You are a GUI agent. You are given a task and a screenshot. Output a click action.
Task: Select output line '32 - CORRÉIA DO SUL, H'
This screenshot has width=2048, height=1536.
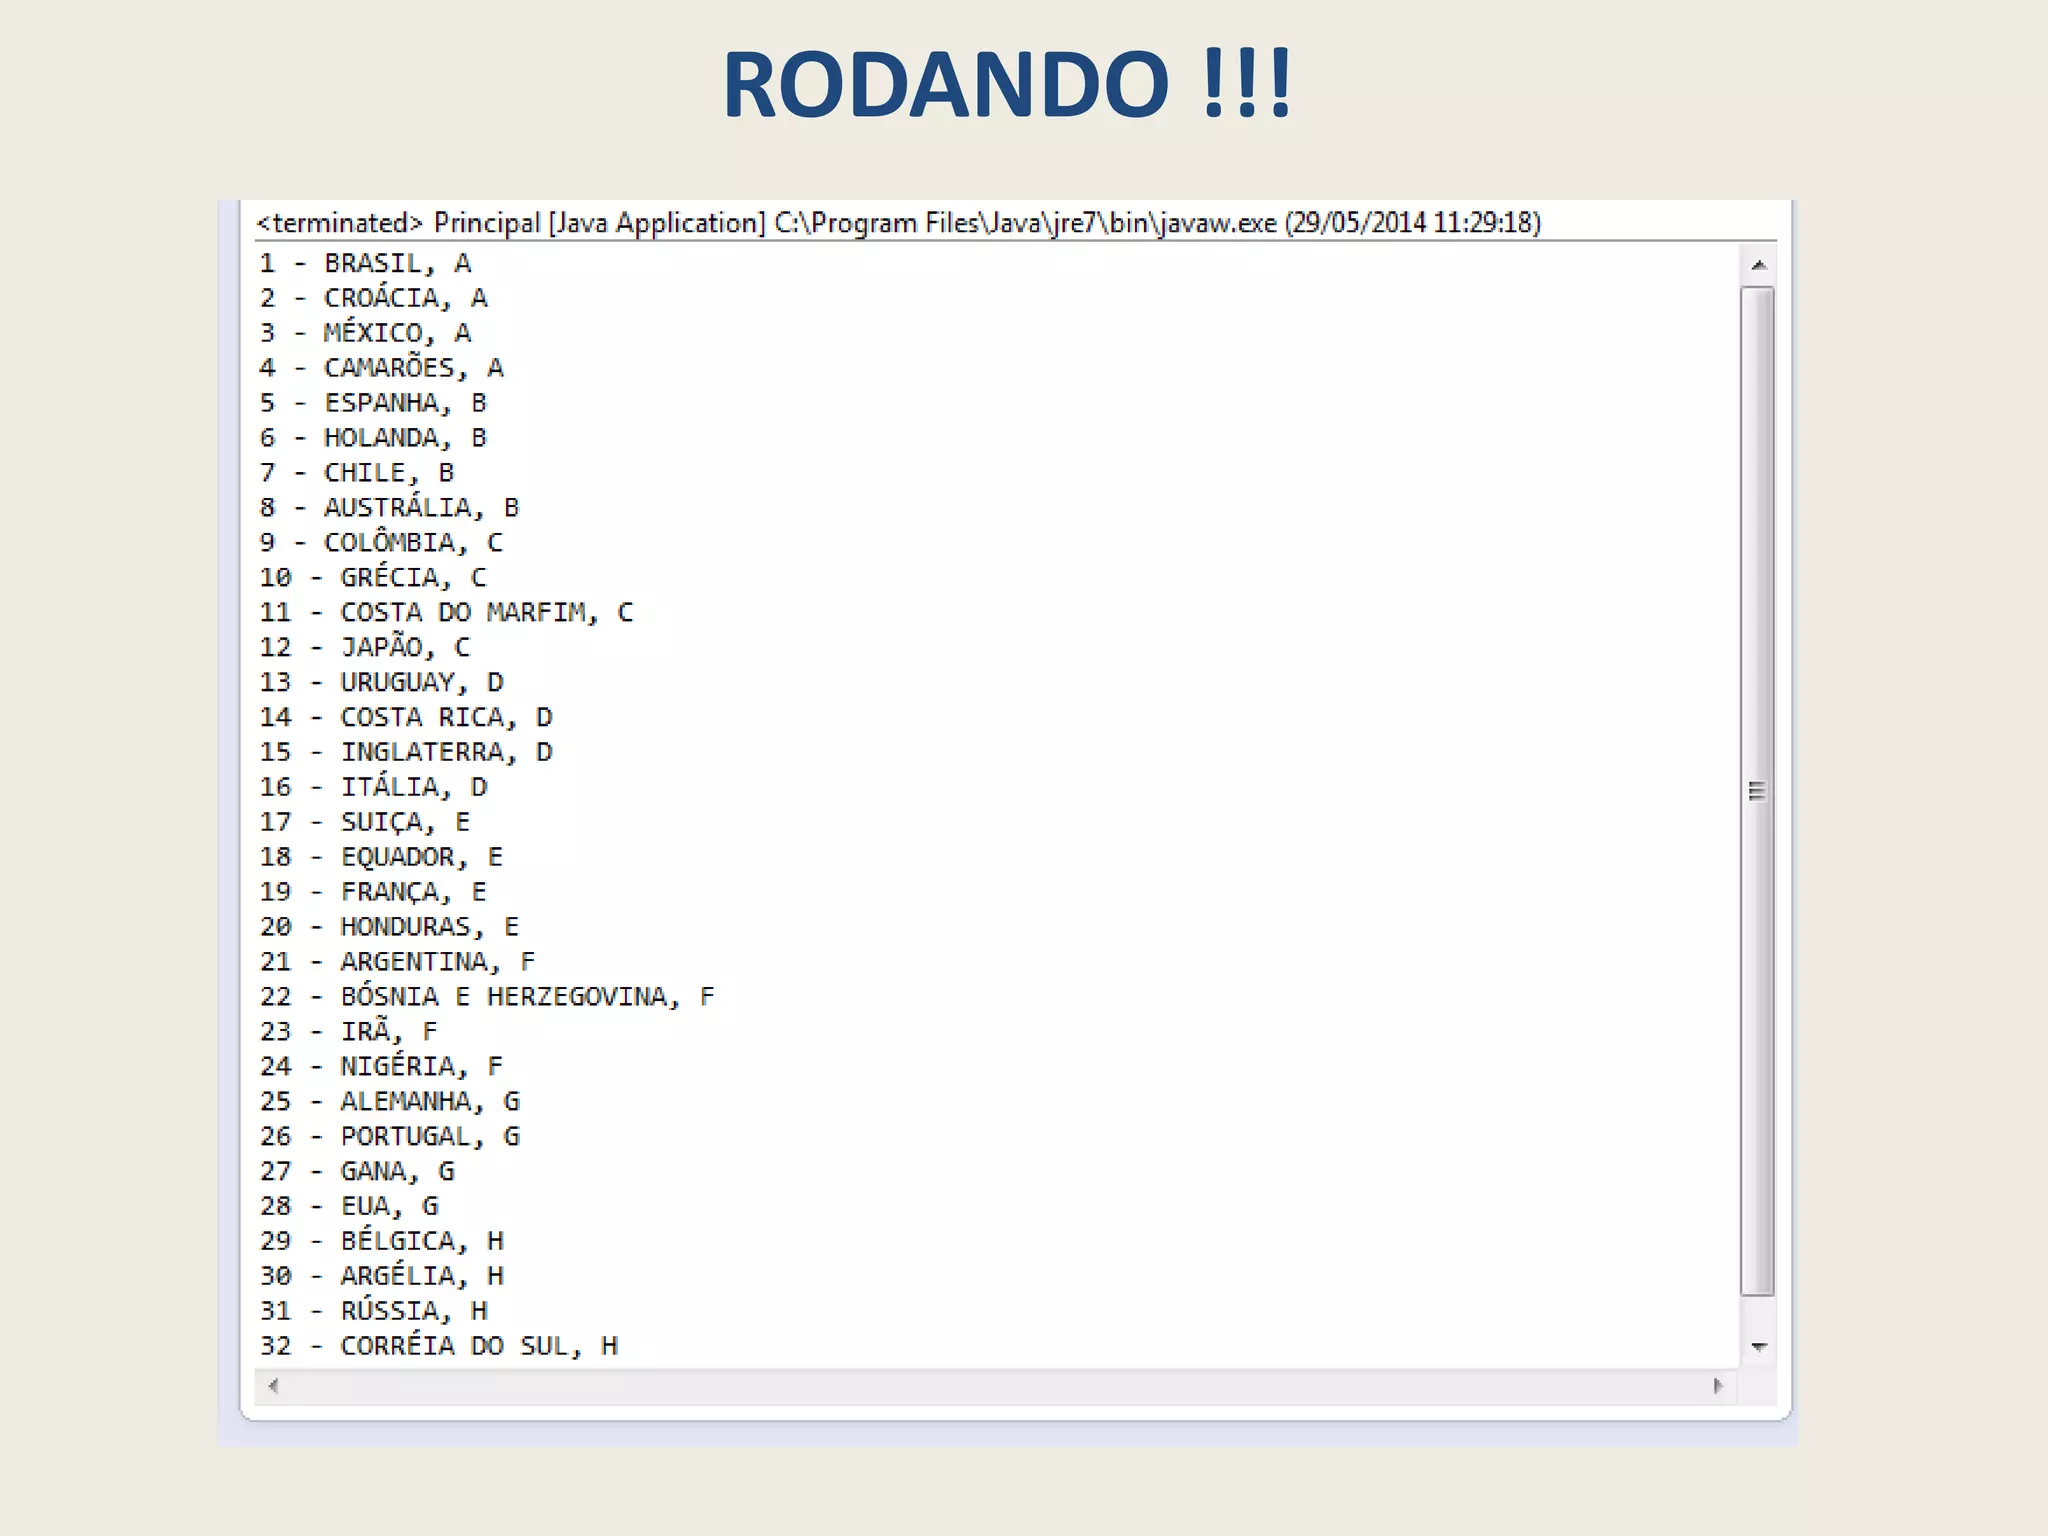point(438,1345)
